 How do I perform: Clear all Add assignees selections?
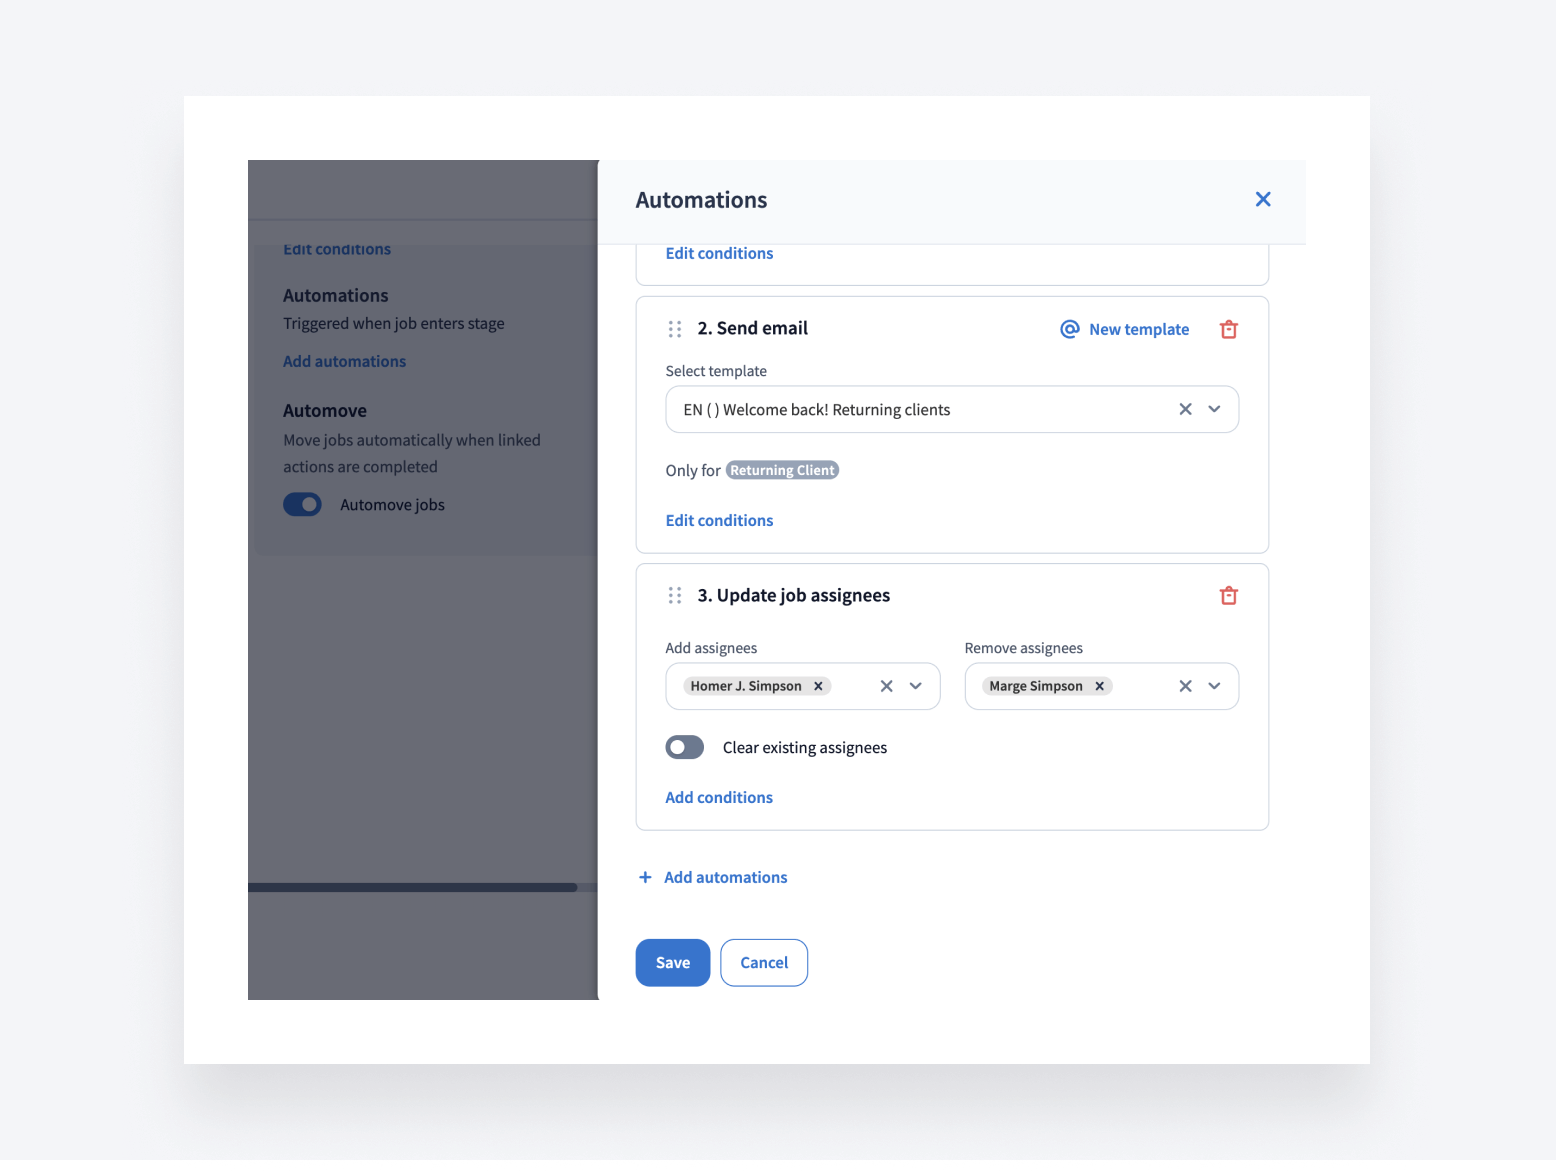pos(886,686)
